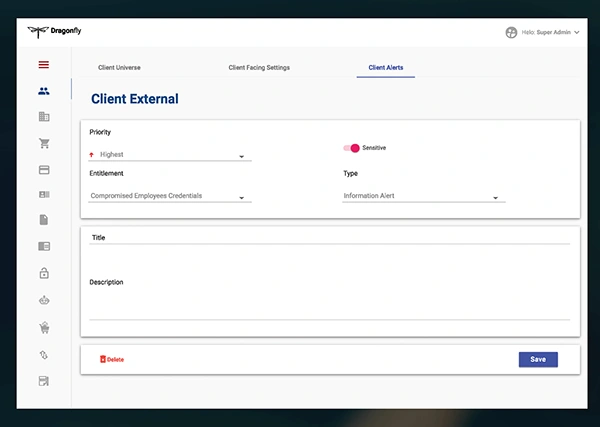Click the Type label
This screenshot has width=600, height=427.
point(351,173)
